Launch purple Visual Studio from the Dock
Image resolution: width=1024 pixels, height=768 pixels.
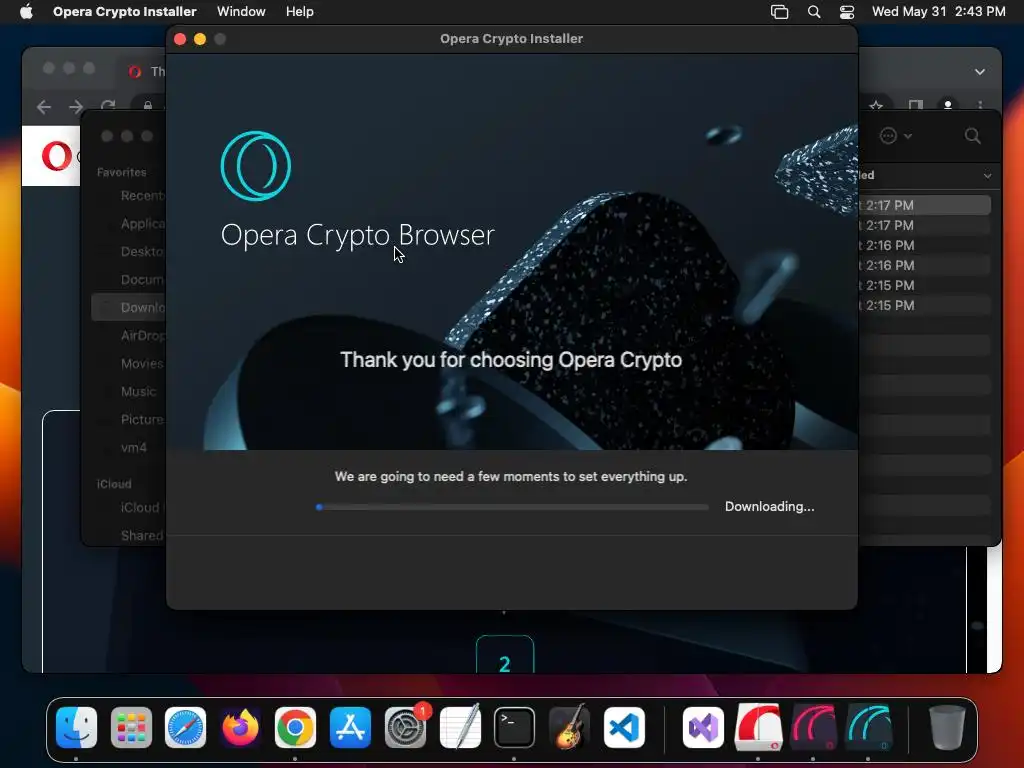pos(703,728)
